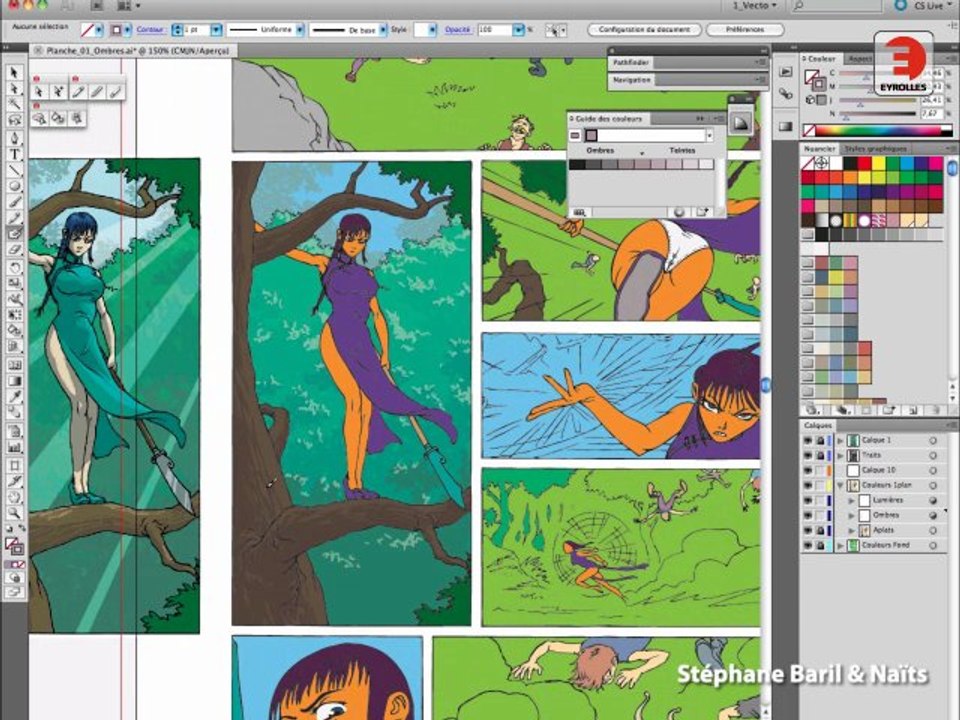Screen dimensions: 960x720
Task: Click Configuration du document button
Action: (644, 29)
